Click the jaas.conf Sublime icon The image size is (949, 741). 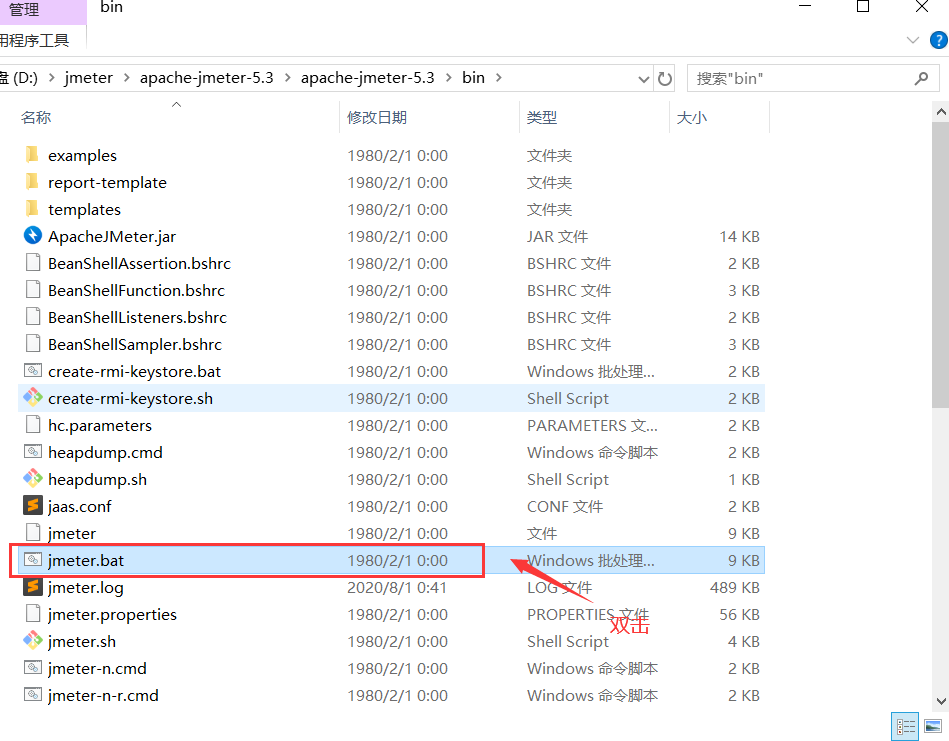tap(33, 506)
